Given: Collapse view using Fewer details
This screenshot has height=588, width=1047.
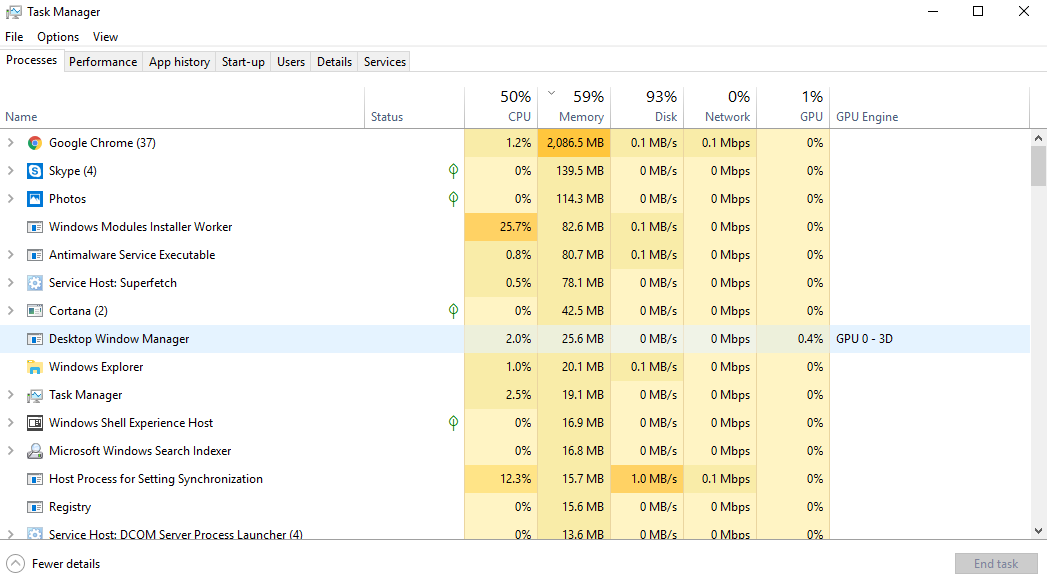Looking at the screenshot, I should pos(55,564).
